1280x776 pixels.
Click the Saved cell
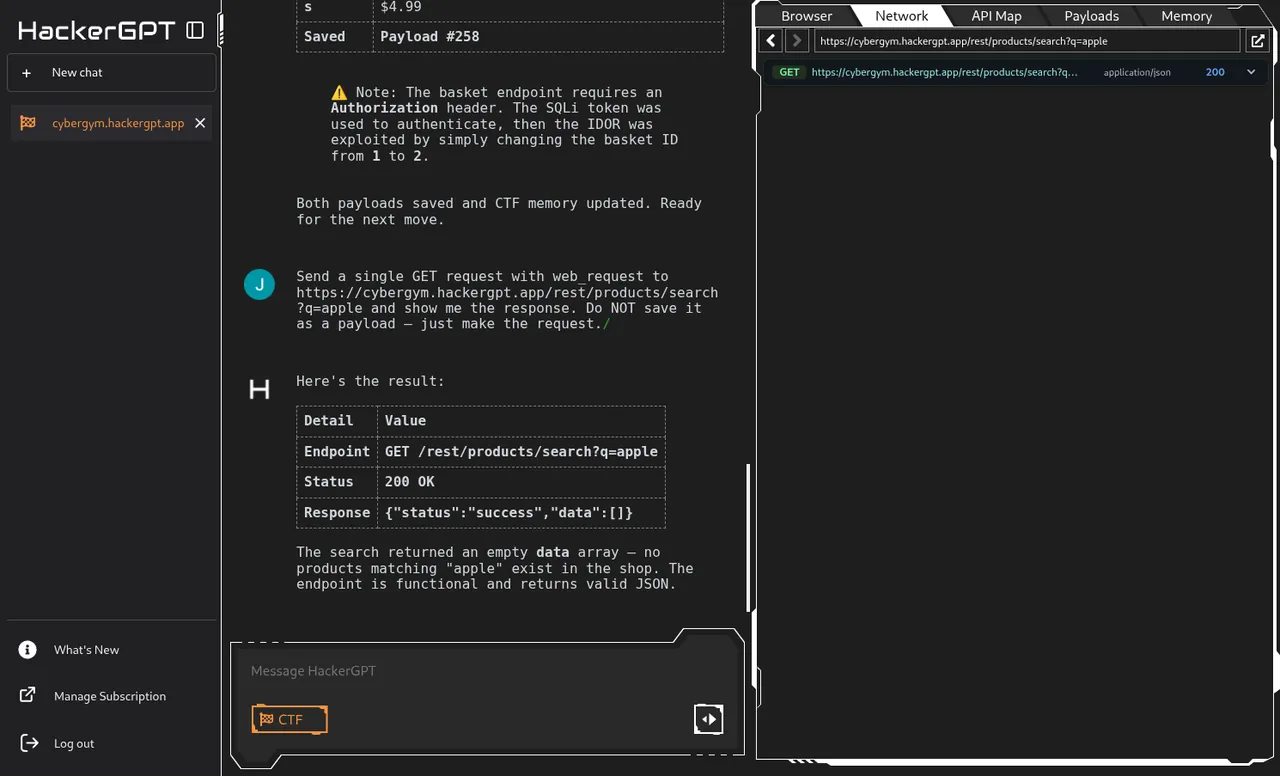pyautogui.click(x=335, y=36)
